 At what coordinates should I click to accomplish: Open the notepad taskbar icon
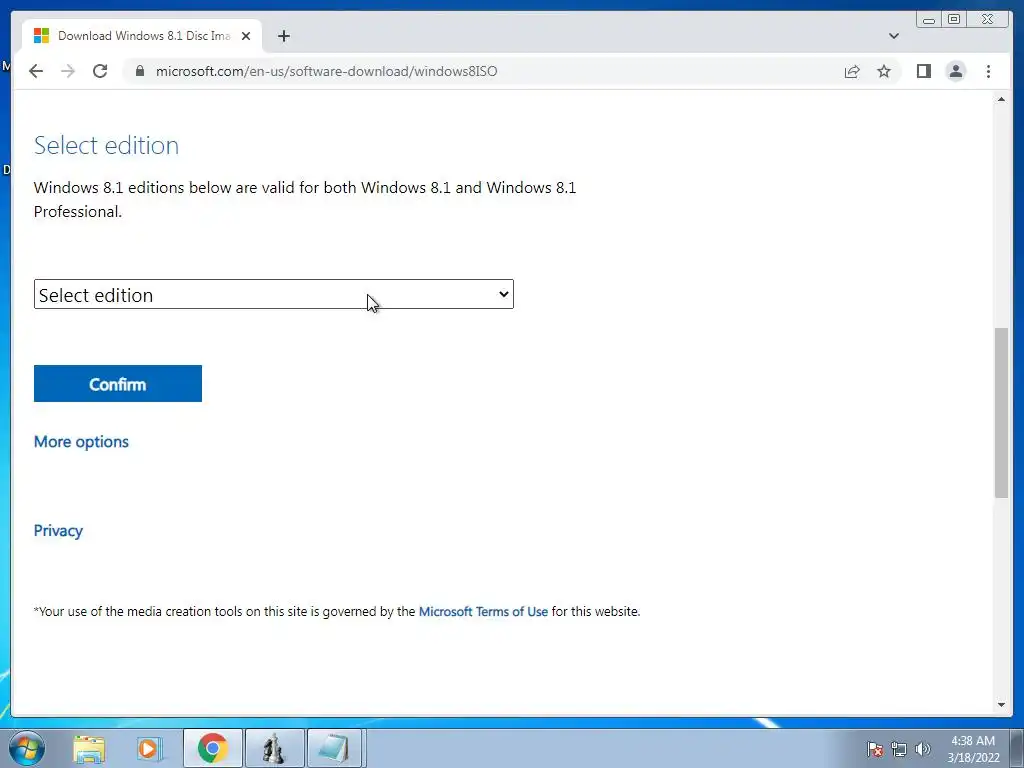(x=334, y=748)
